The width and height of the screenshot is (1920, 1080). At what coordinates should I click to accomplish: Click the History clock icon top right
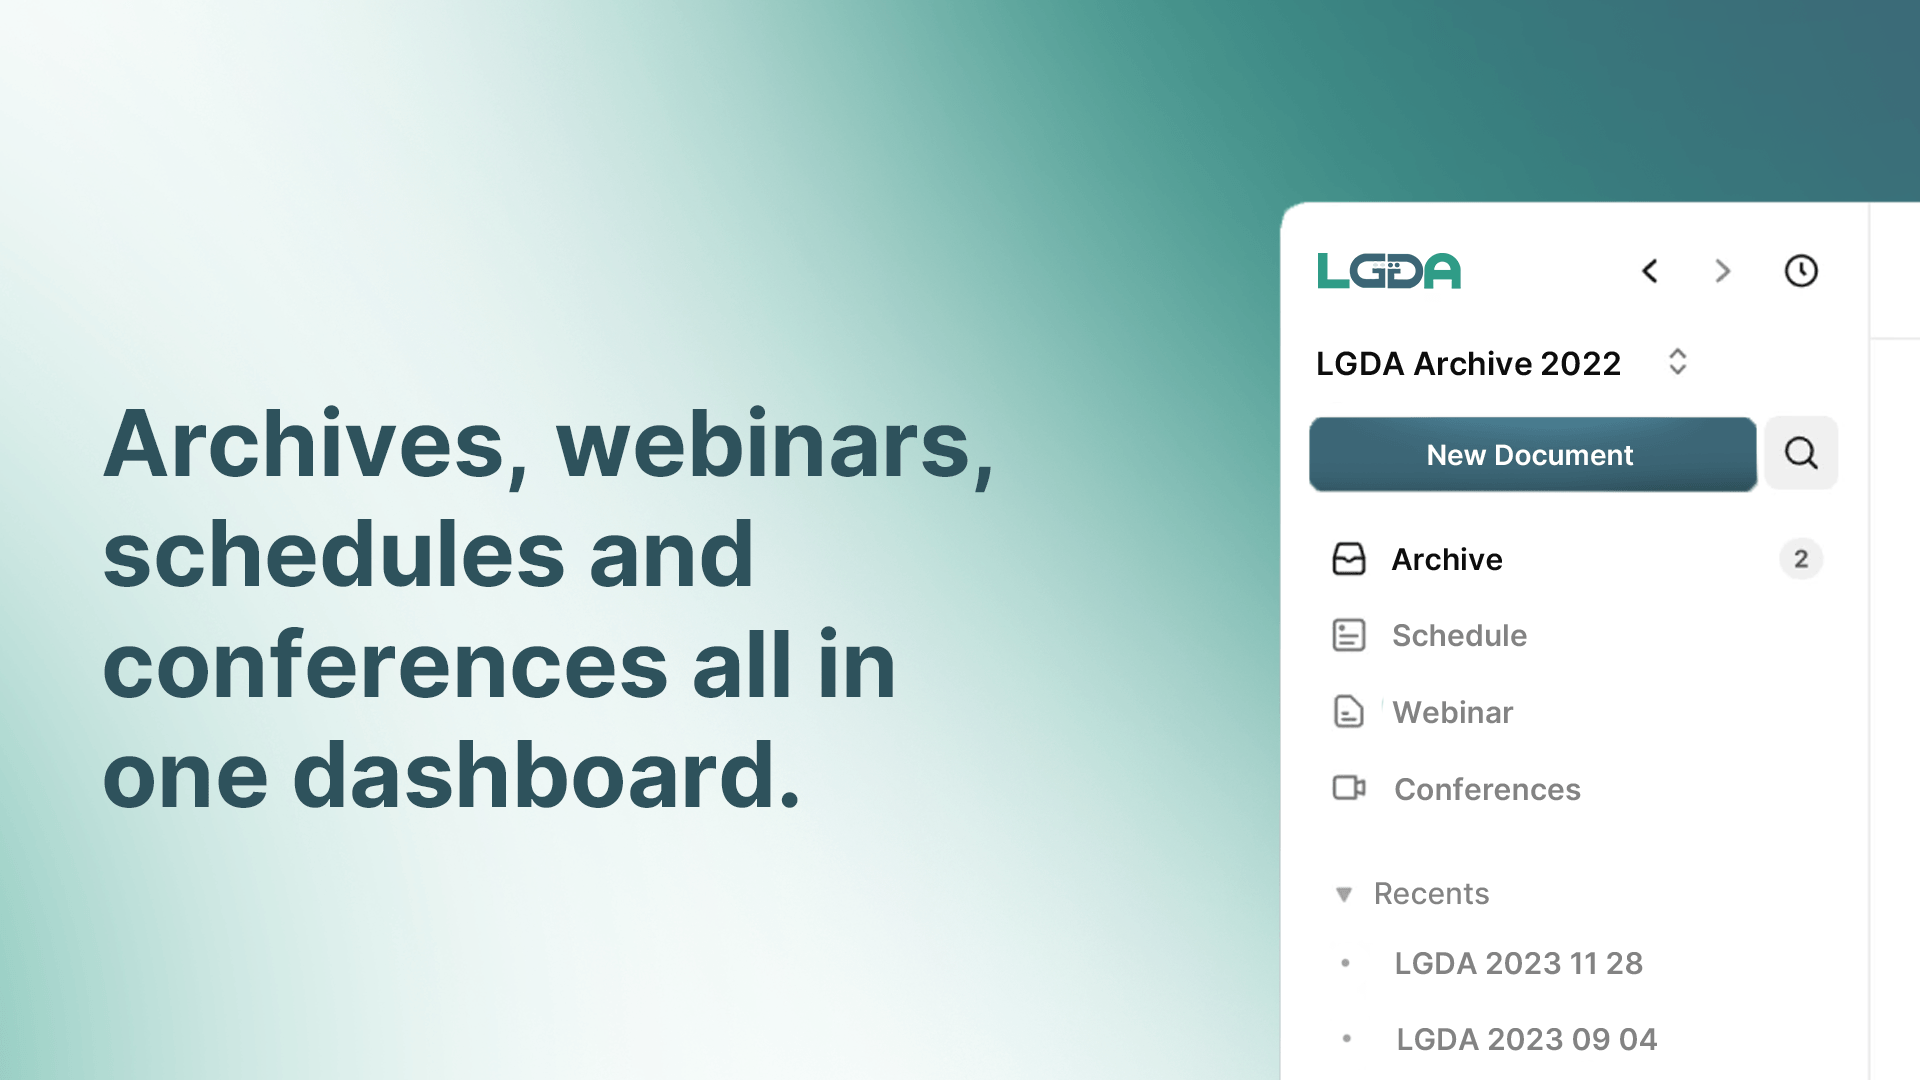[x=1801, y=270]
